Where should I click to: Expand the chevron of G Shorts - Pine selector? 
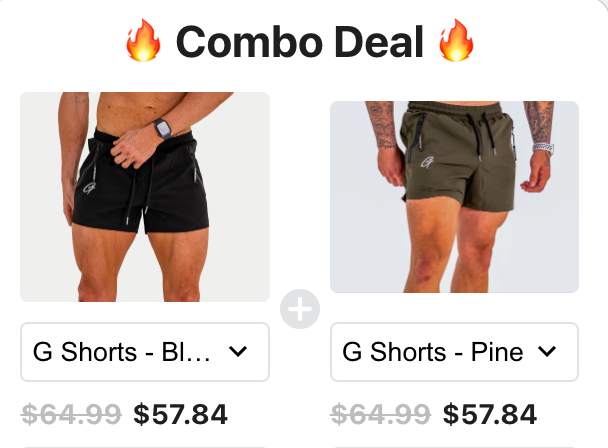tap(547, 351)
